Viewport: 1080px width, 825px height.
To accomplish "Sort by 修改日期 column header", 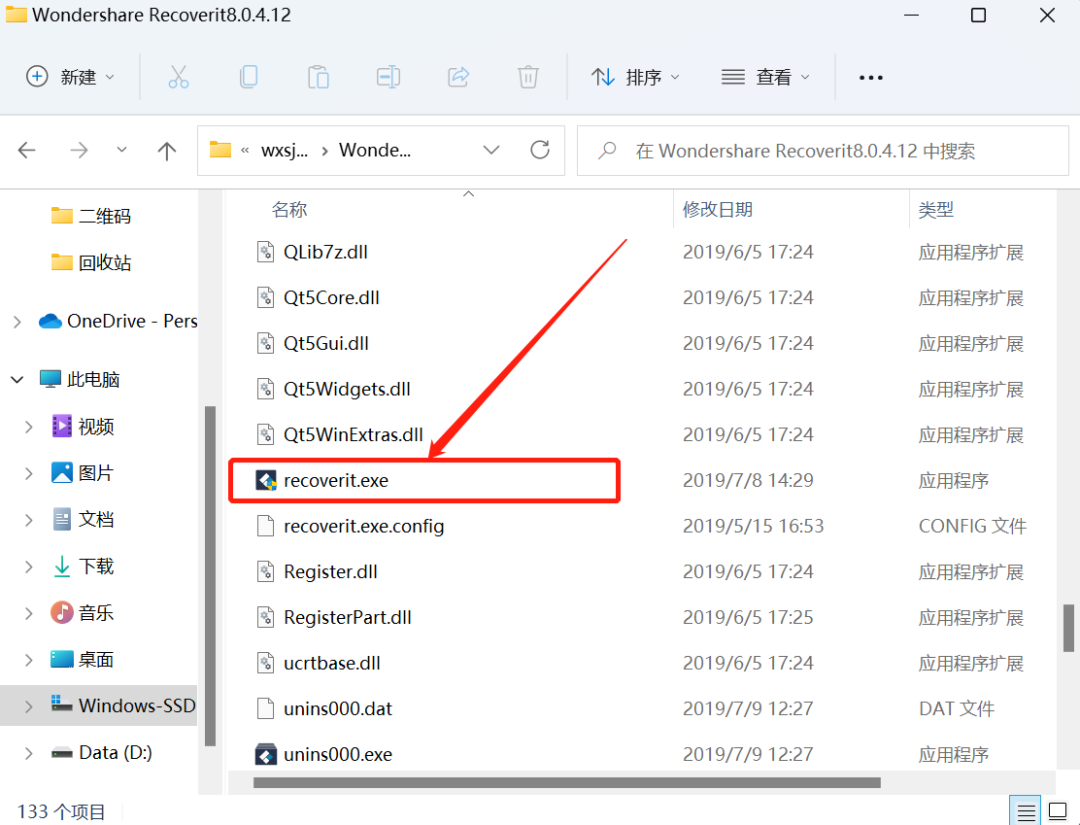I will click(718, 209).
